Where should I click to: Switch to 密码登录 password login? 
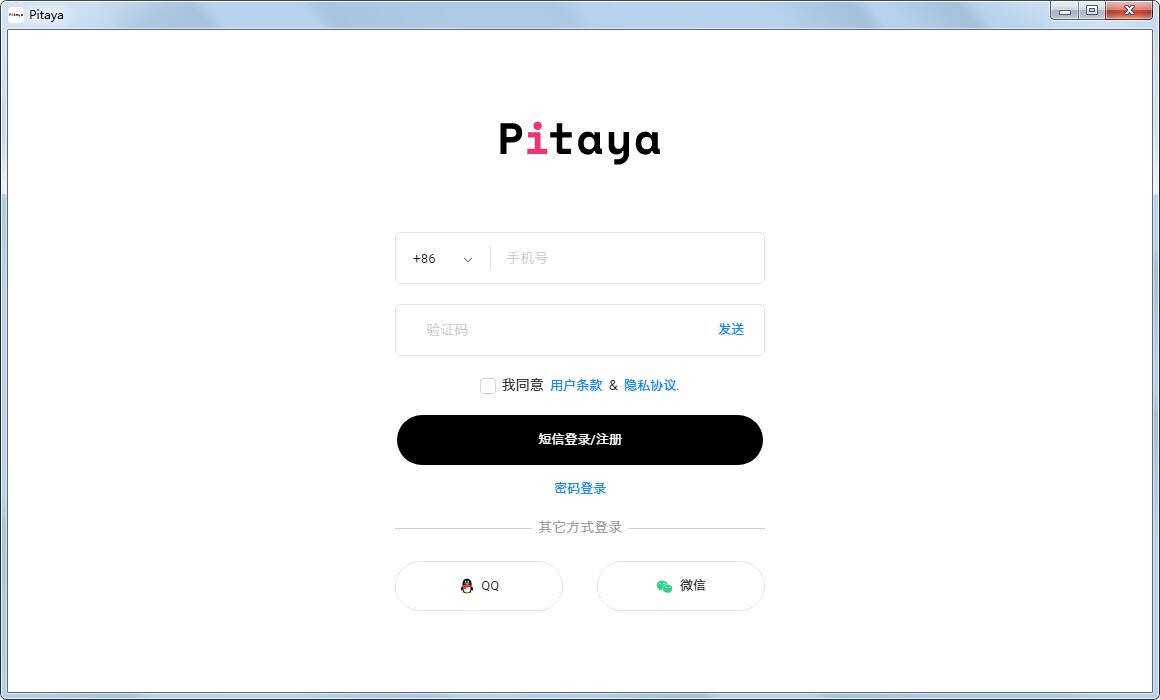click(580, 488)
